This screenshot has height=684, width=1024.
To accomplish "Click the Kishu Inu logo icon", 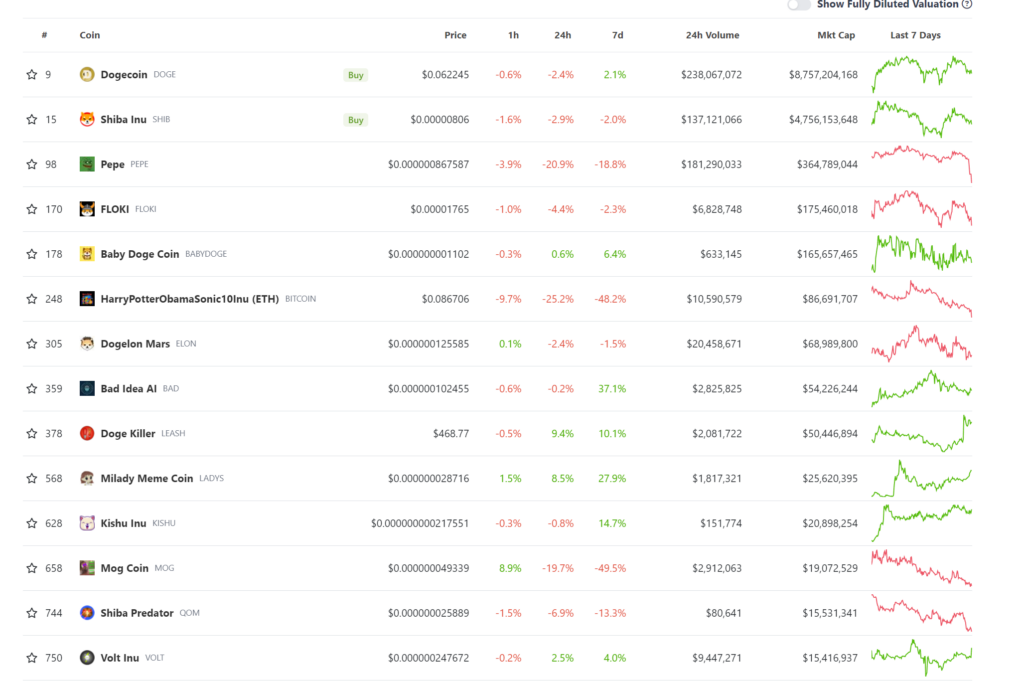I will [x=87, y=523].
